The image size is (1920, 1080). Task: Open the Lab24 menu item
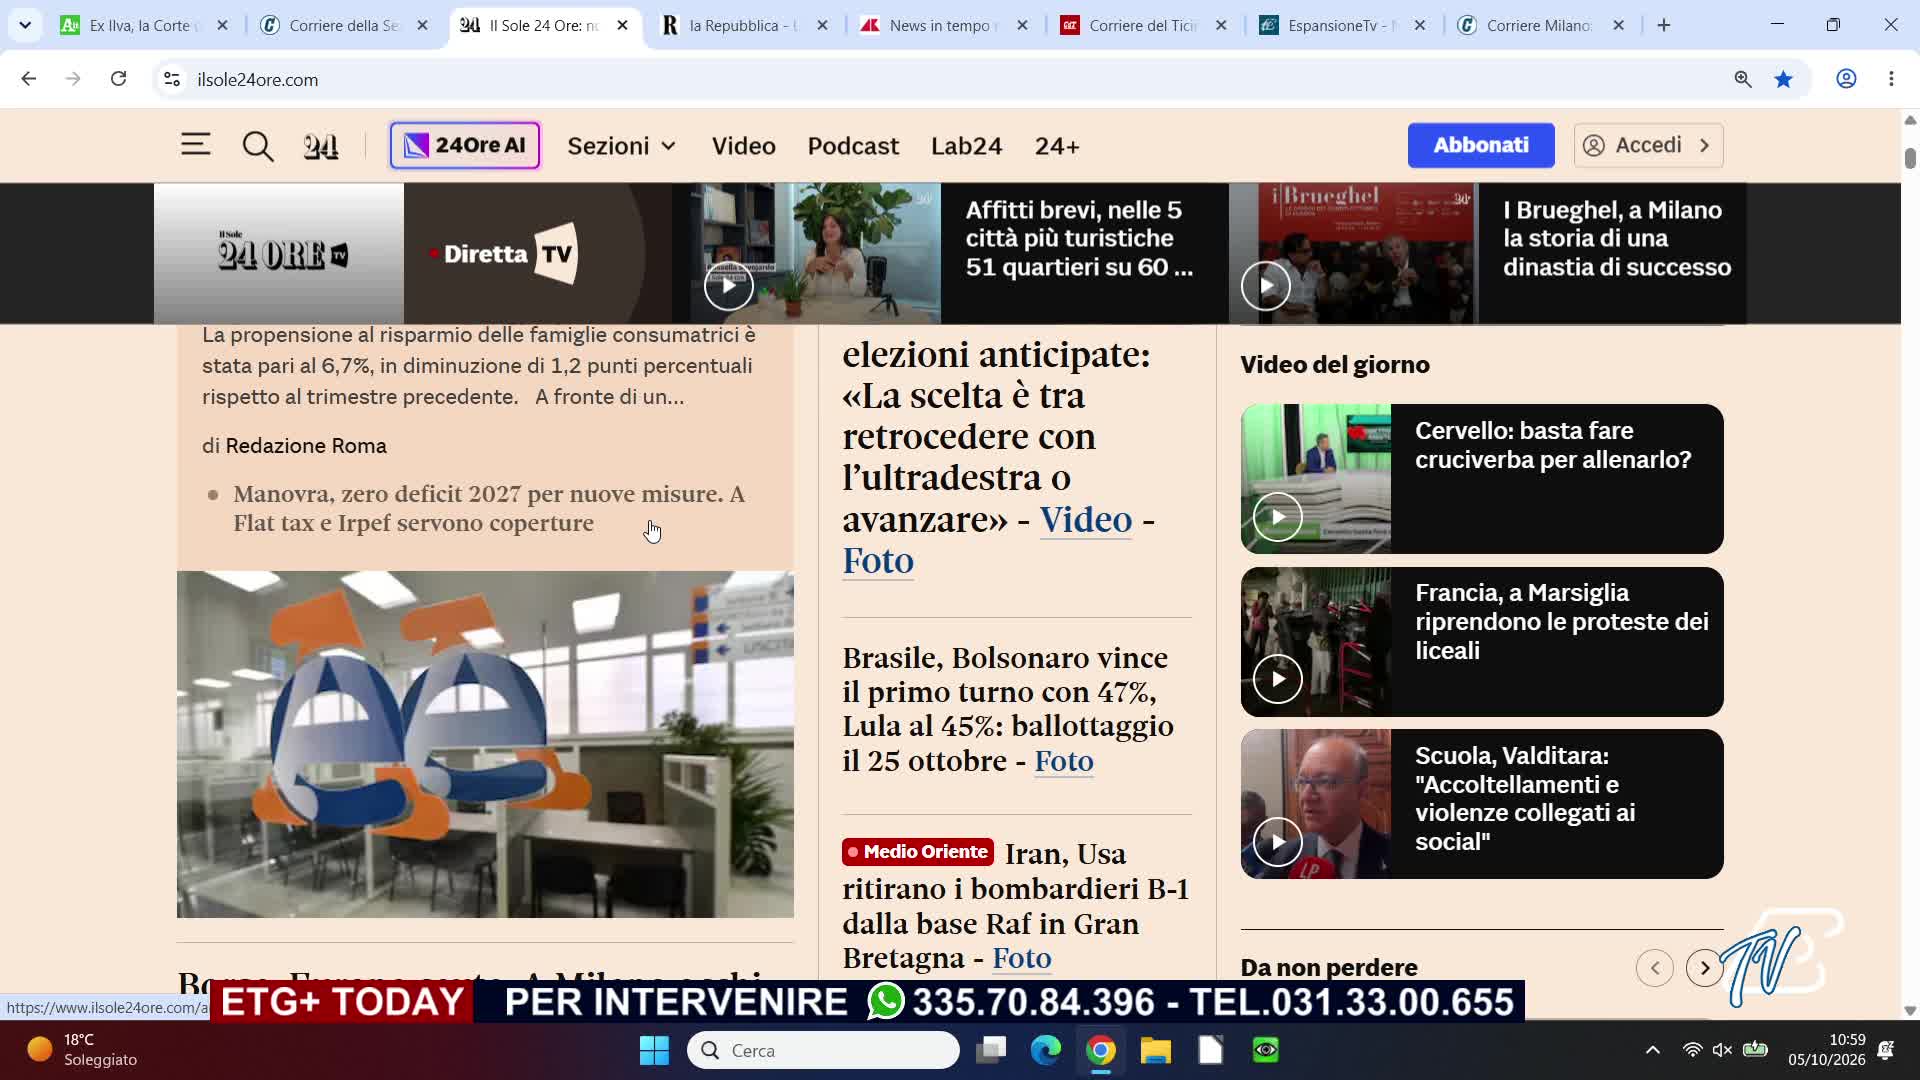point(966,146)
